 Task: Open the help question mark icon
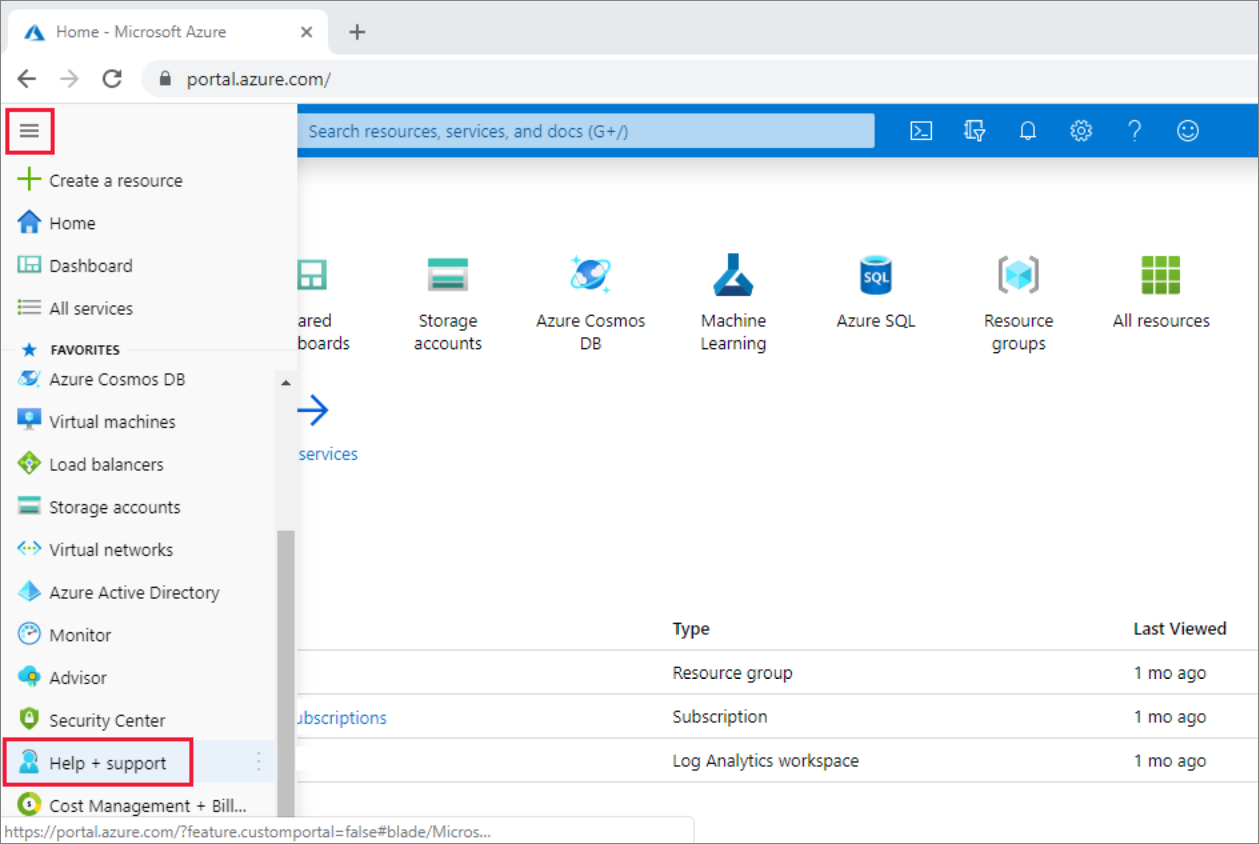1134,130
